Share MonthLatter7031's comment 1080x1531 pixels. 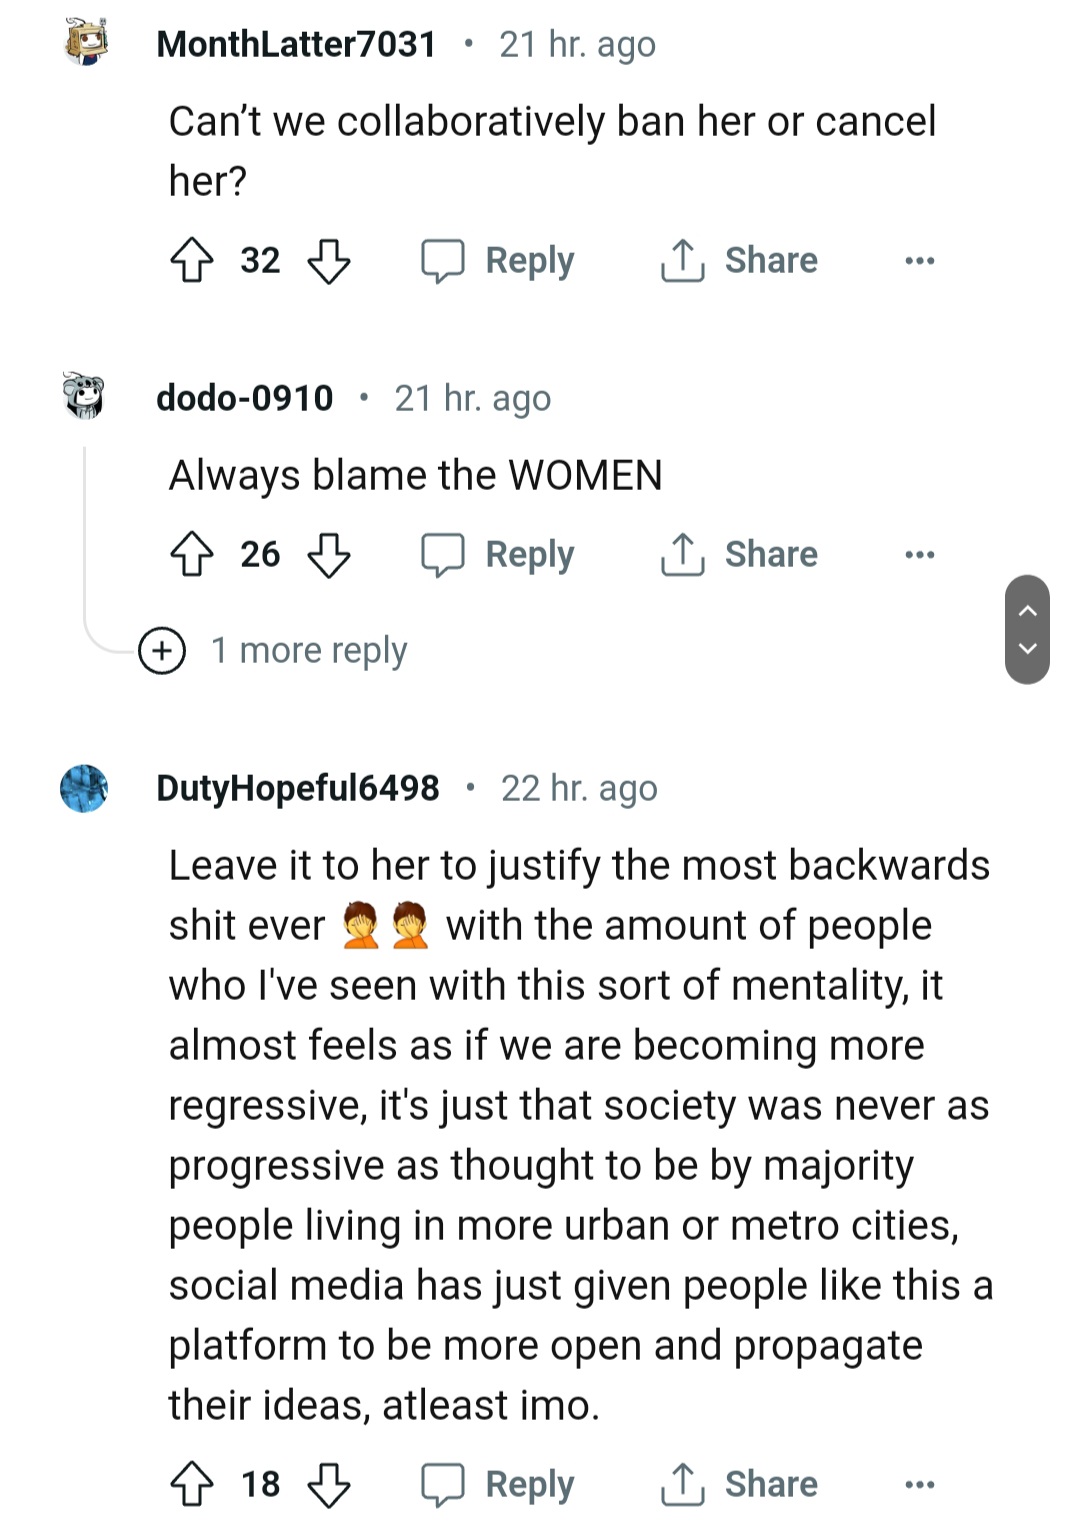pos(740,261)
